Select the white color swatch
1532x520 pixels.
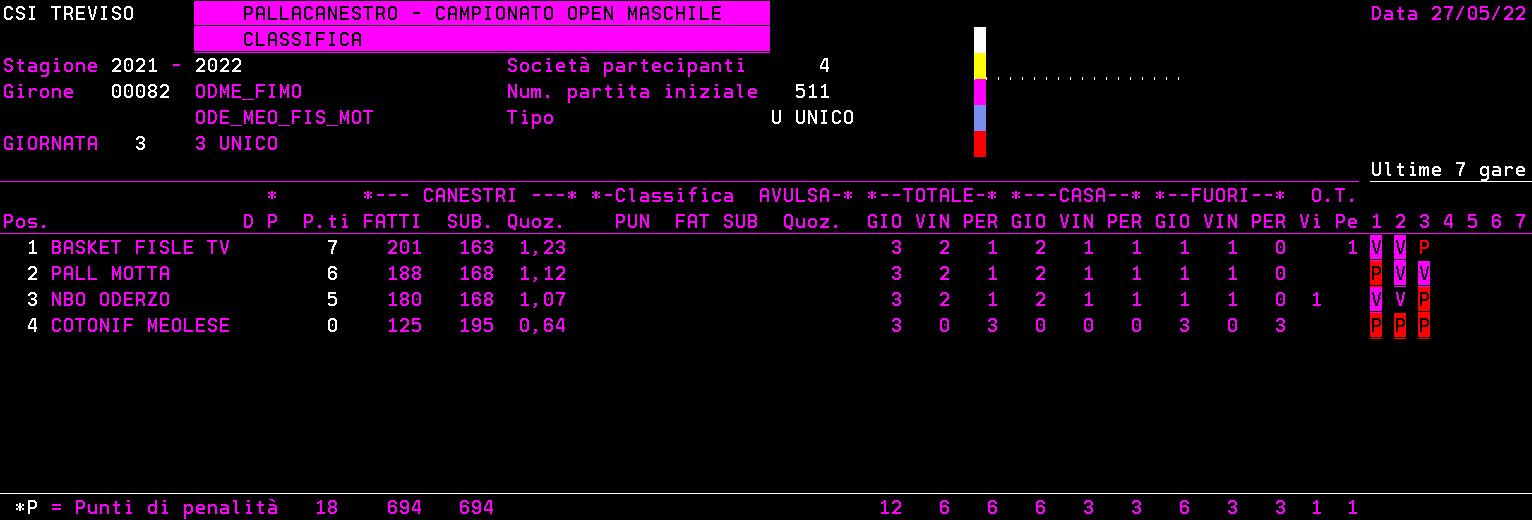[980, 40]
